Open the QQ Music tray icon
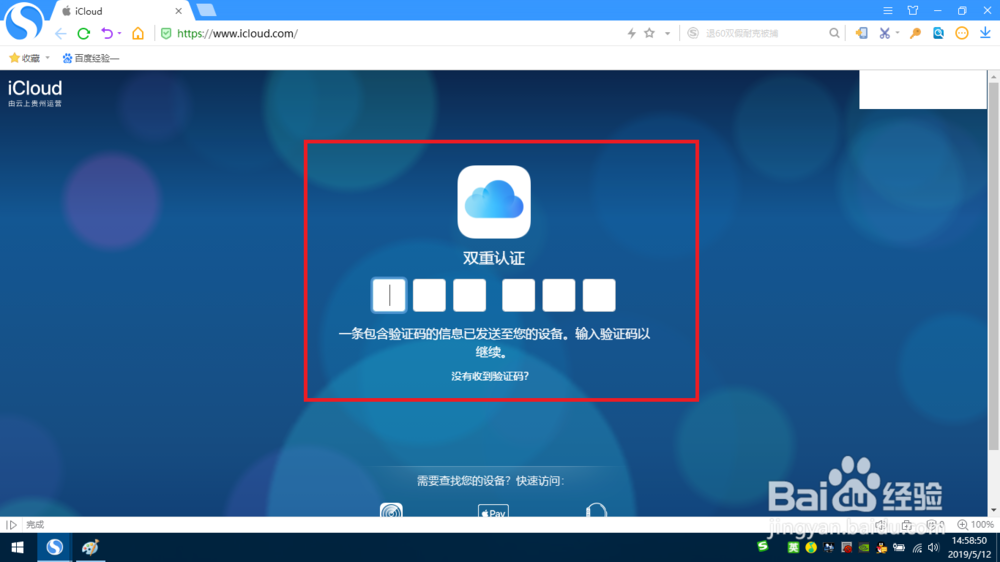1000x562 pixels. point(811,547)
